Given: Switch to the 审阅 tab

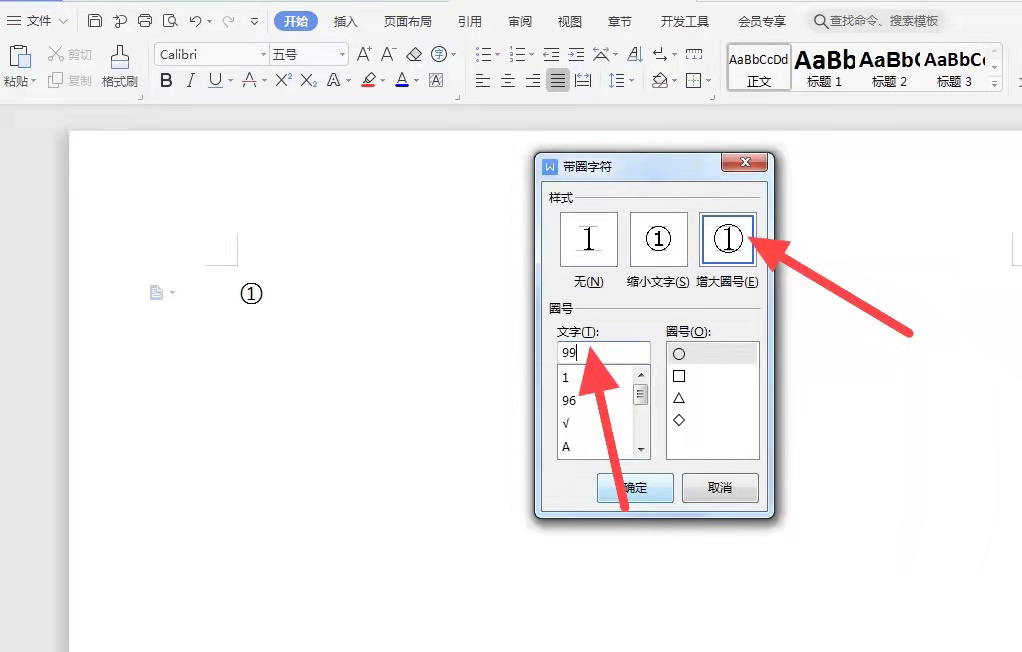Looking at the screenshot, I should pos(519,22).
